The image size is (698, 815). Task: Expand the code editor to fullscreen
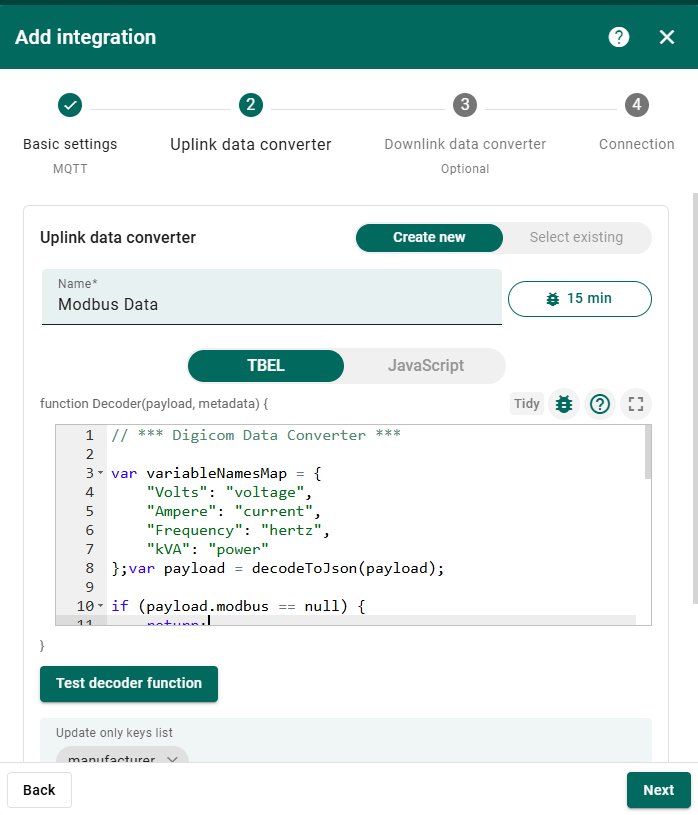pos(635,404)
